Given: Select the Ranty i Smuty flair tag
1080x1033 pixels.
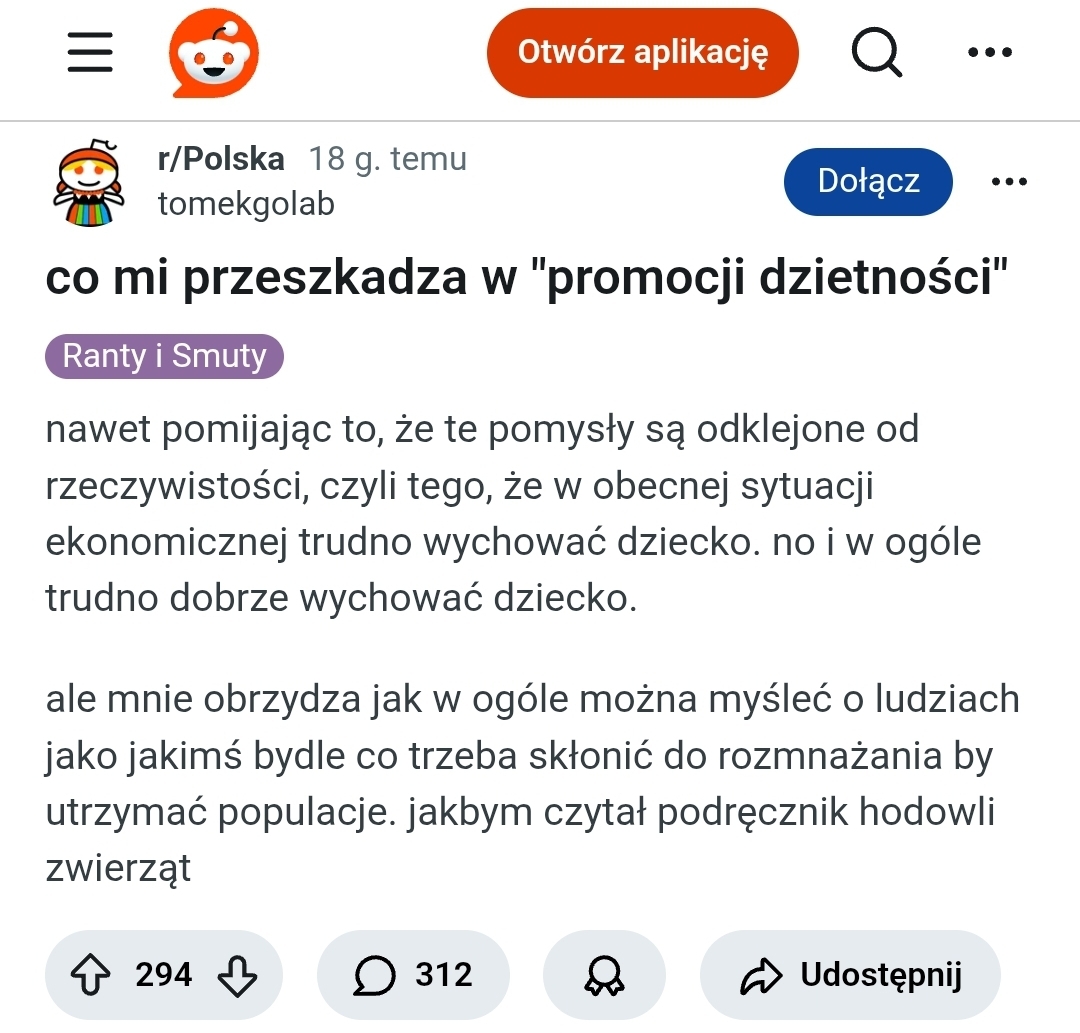Looking at the screenshot, I should click(164, 357).
